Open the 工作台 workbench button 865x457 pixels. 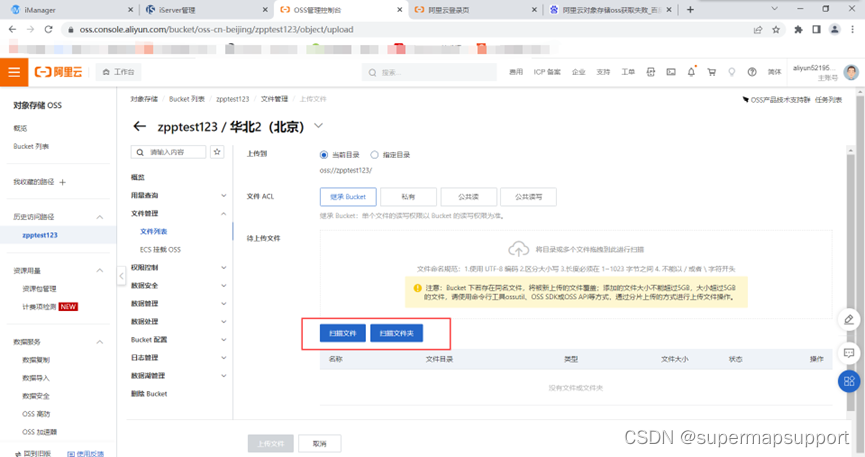click(119, 72)
